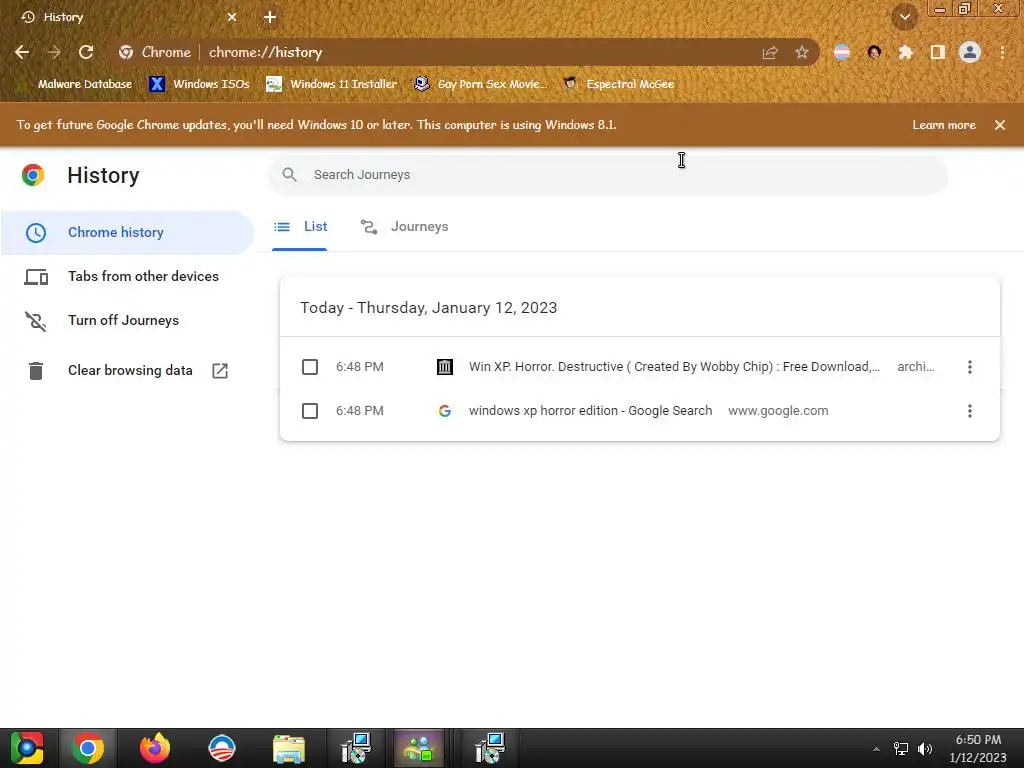Close the History tab
The width and height of the screenshot is (1024, 768).
click(232, 17)
